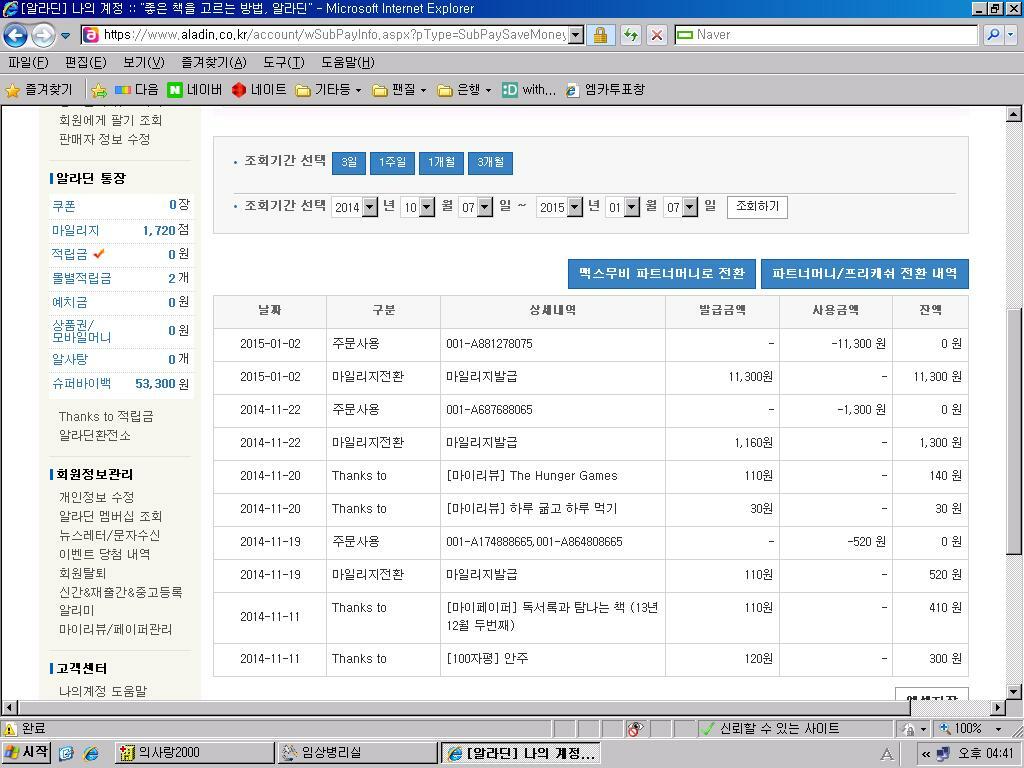Select the 1주일 period button
Screen dimensions: 1024x768
[392, 163]
